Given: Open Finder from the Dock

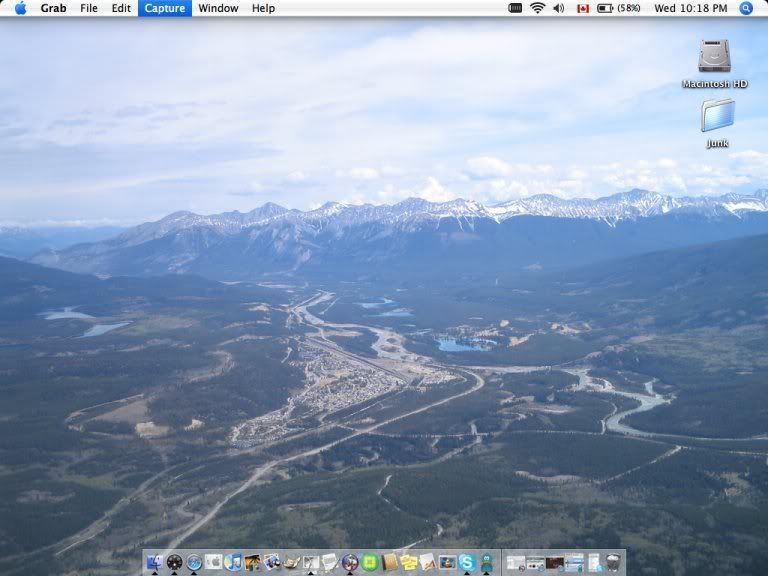Looking at the screenshot, I should coord(154,562).
